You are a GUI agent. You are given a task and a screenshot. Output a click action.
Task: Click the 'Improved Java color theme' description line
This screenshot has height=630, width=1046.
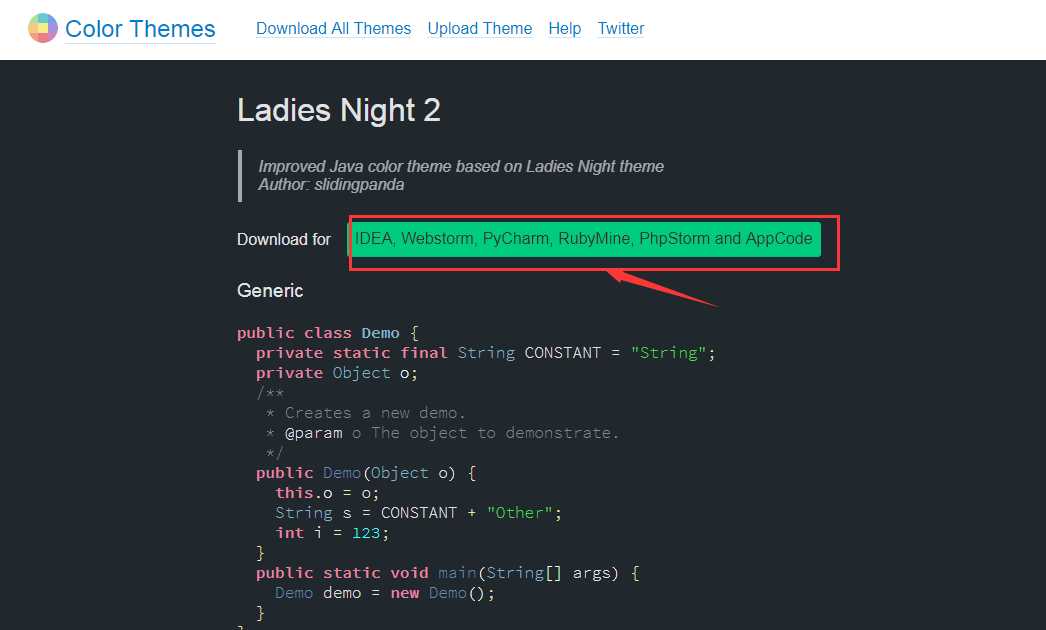tap(461, 166)
